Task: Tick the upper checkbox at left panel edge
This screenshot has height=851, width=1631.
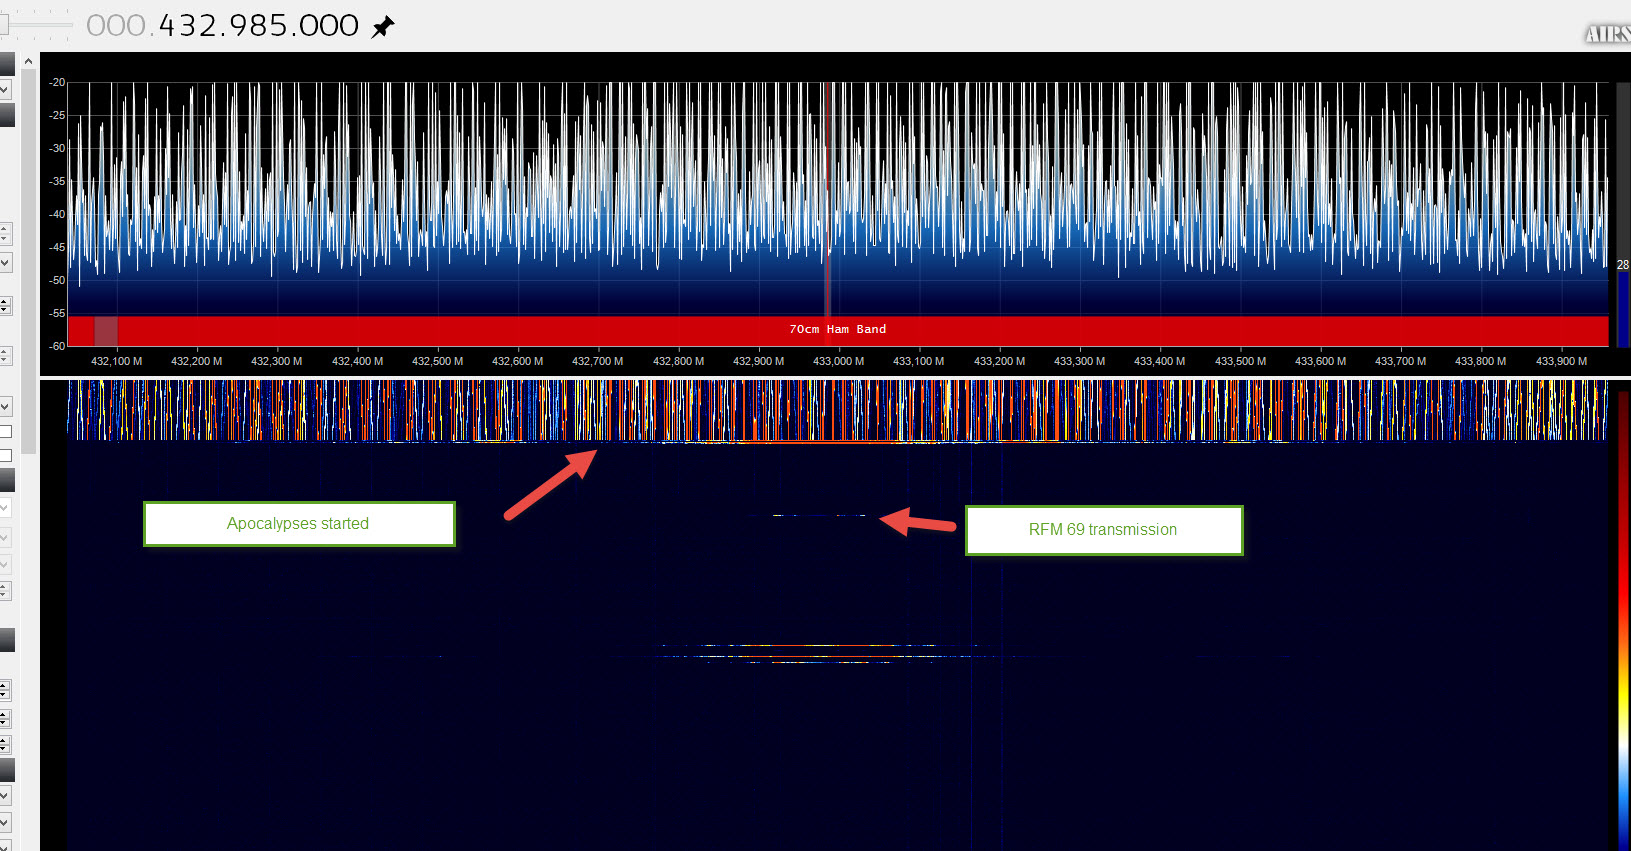Action: (x=5, y=432)
